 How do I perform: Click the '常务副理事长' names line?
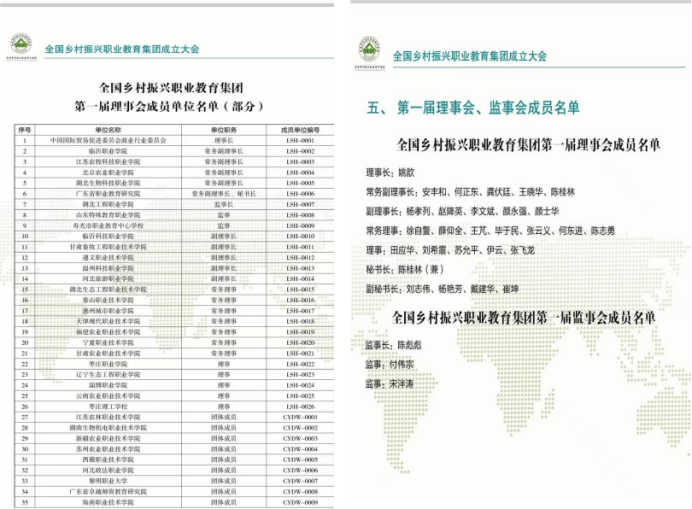pyautogui.click(x=470, y=192)
